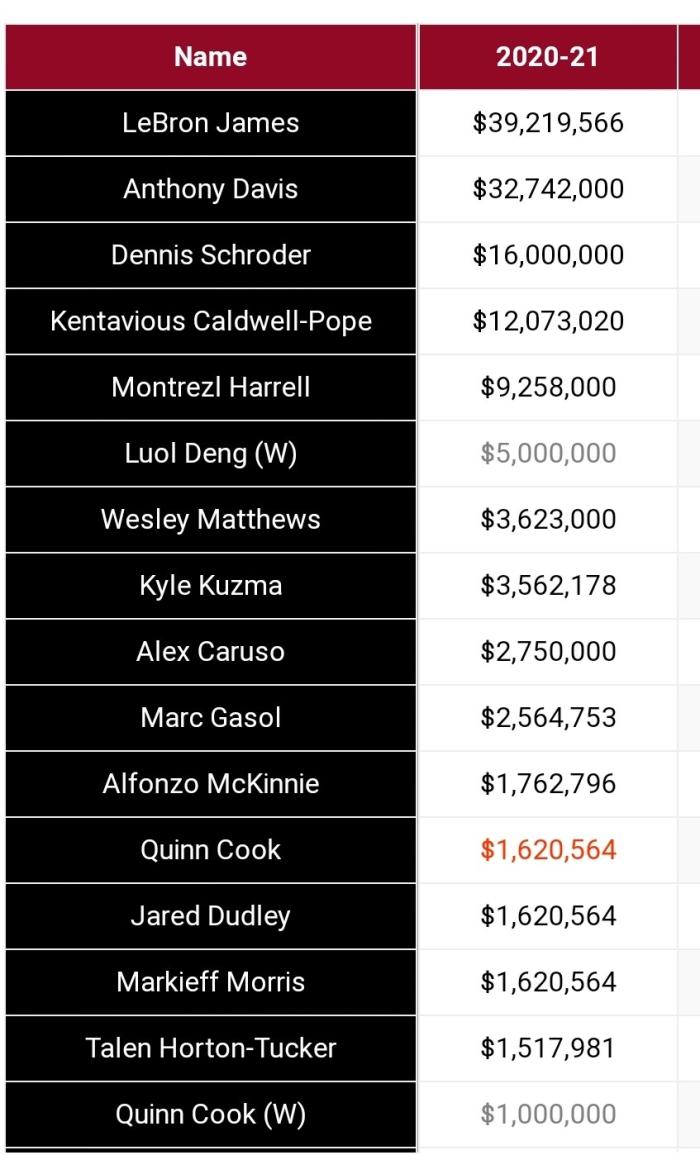This screenshot has height=1155, width=700.
Task: Open Anthony Davis player link
Action: pyautogui.click(x=211, y=189)
